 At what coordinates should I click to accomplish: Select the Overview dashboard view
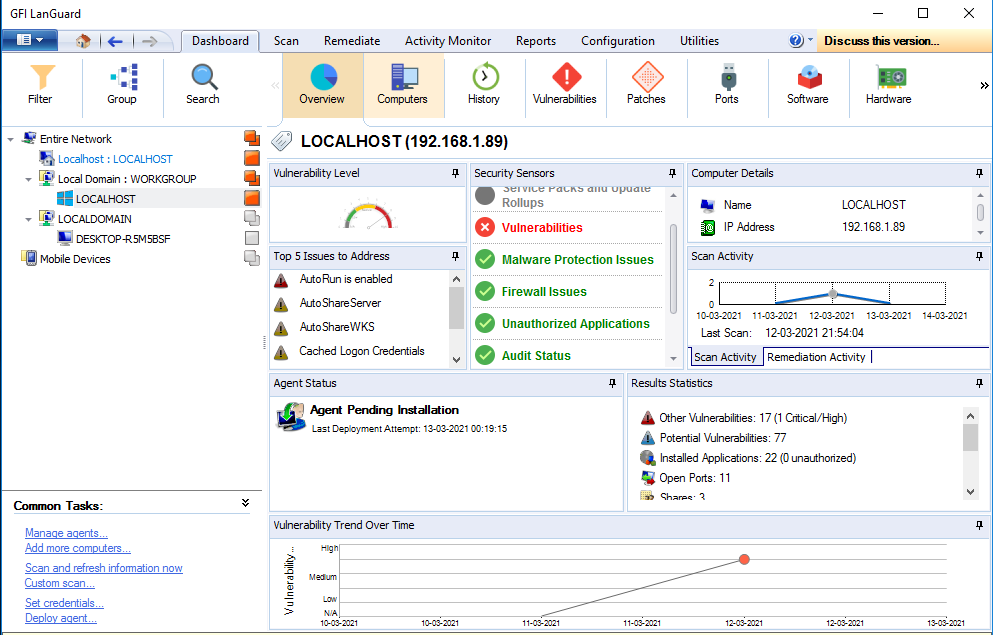322,85
